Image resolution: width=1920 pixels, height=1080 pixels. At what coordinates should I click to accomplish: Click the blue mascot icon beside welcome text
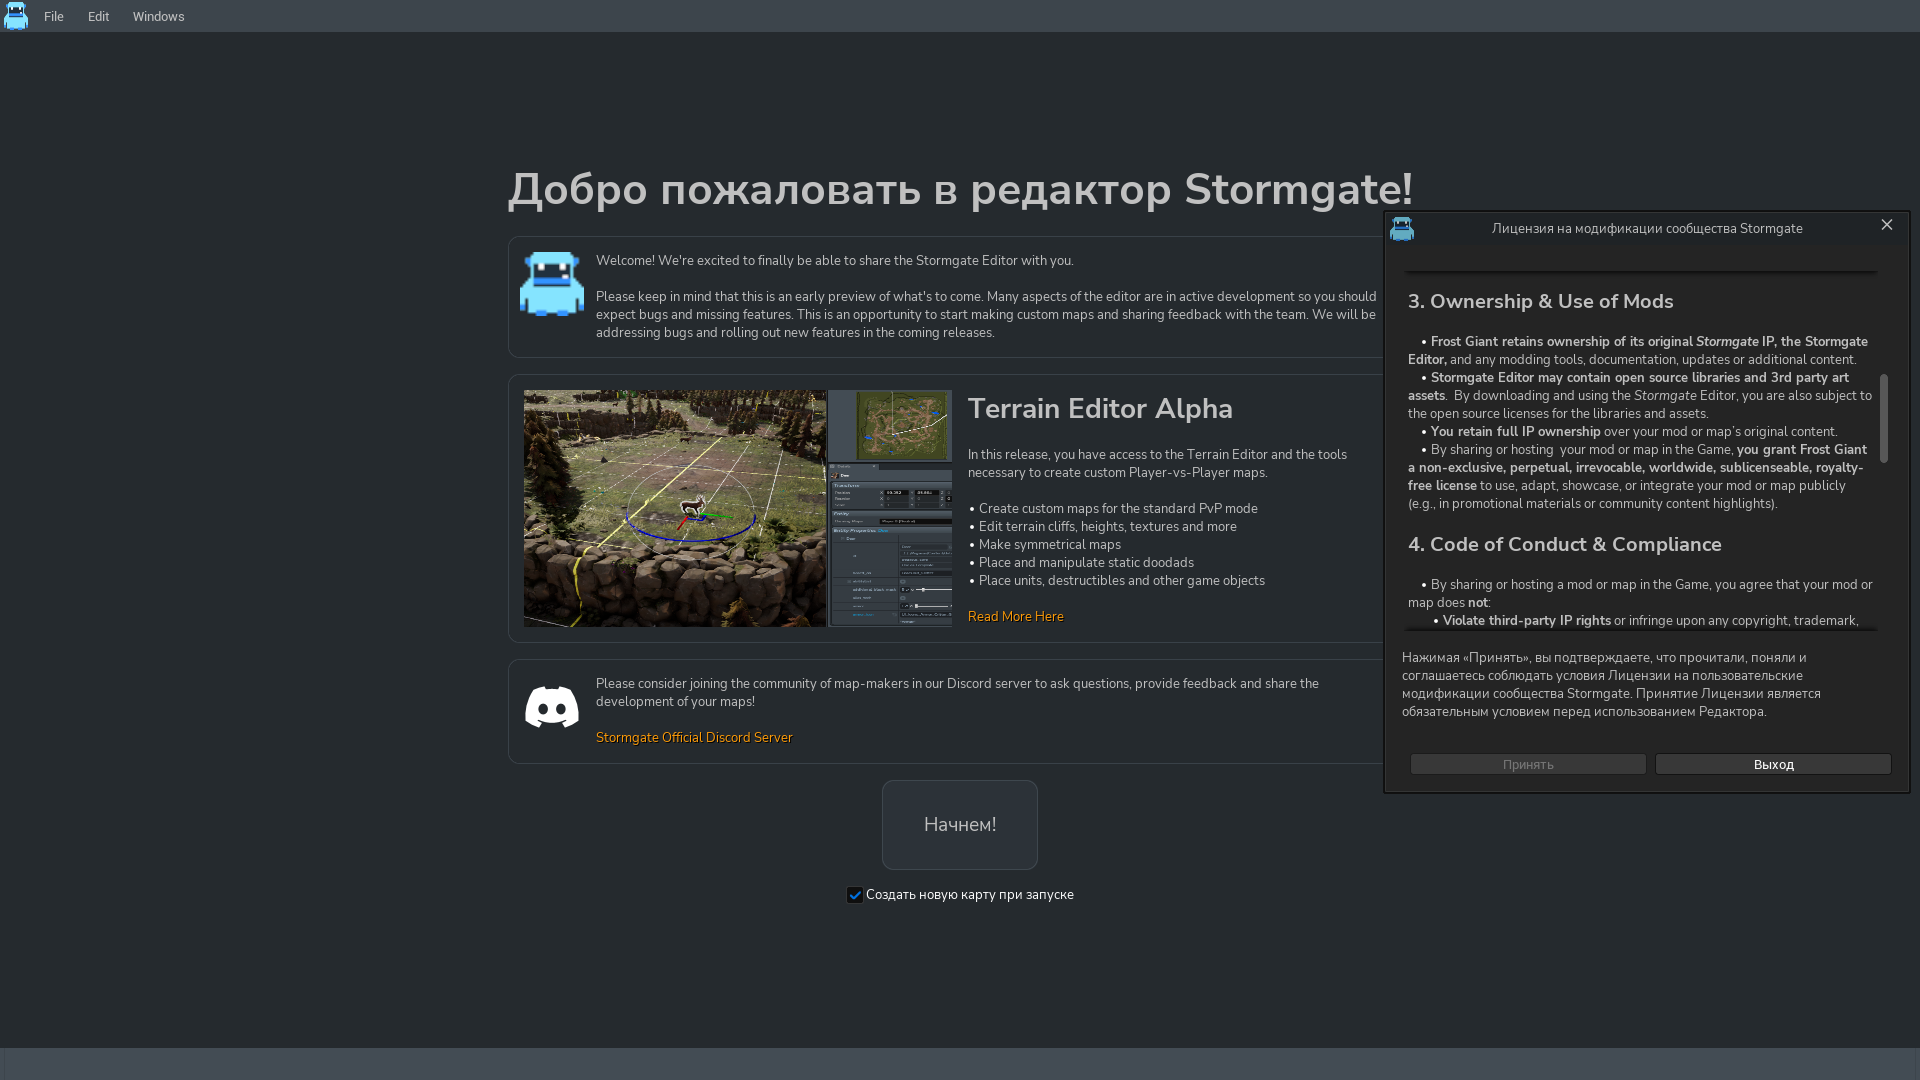[x=551, y=284]
